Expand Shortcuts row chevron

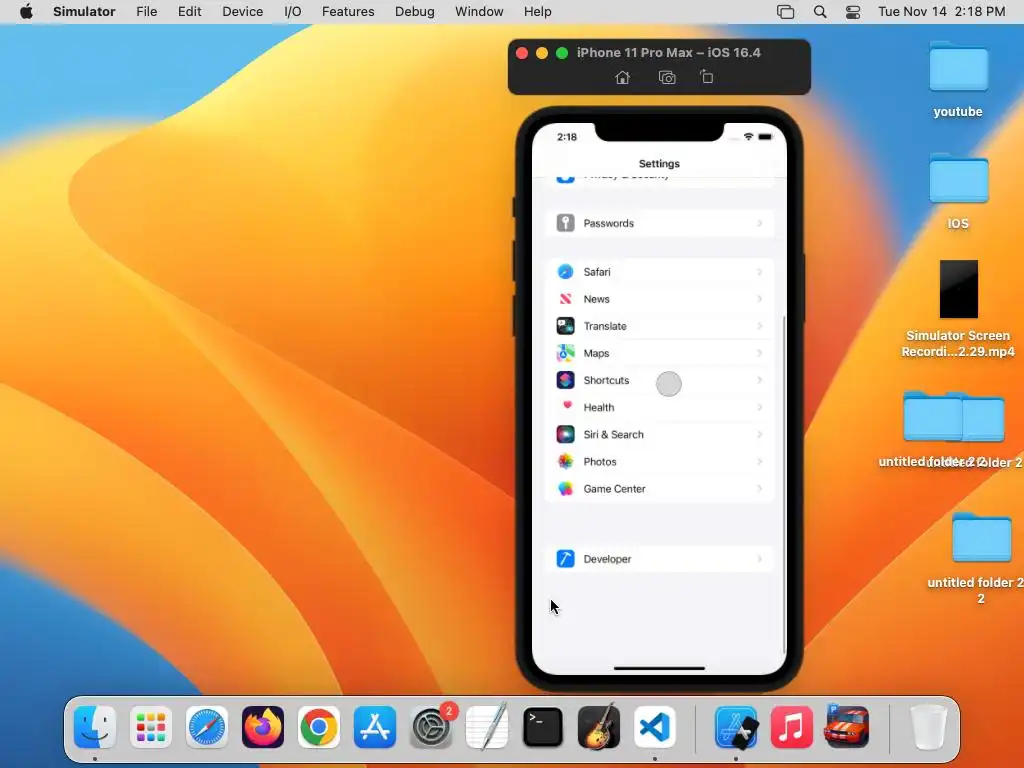pyautogui.click(x=760, y=380)
